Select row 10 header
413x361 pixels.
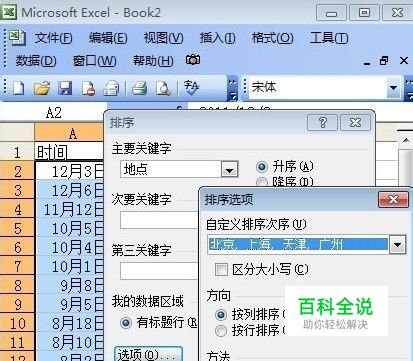(x=17, y=323)
